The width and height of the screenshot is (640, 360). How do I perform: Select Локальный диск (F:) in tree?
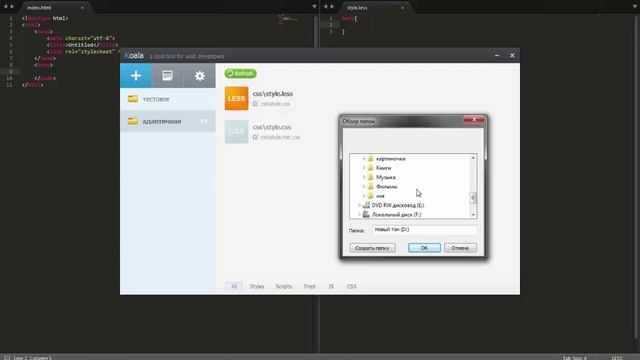(x=396, y=214)
